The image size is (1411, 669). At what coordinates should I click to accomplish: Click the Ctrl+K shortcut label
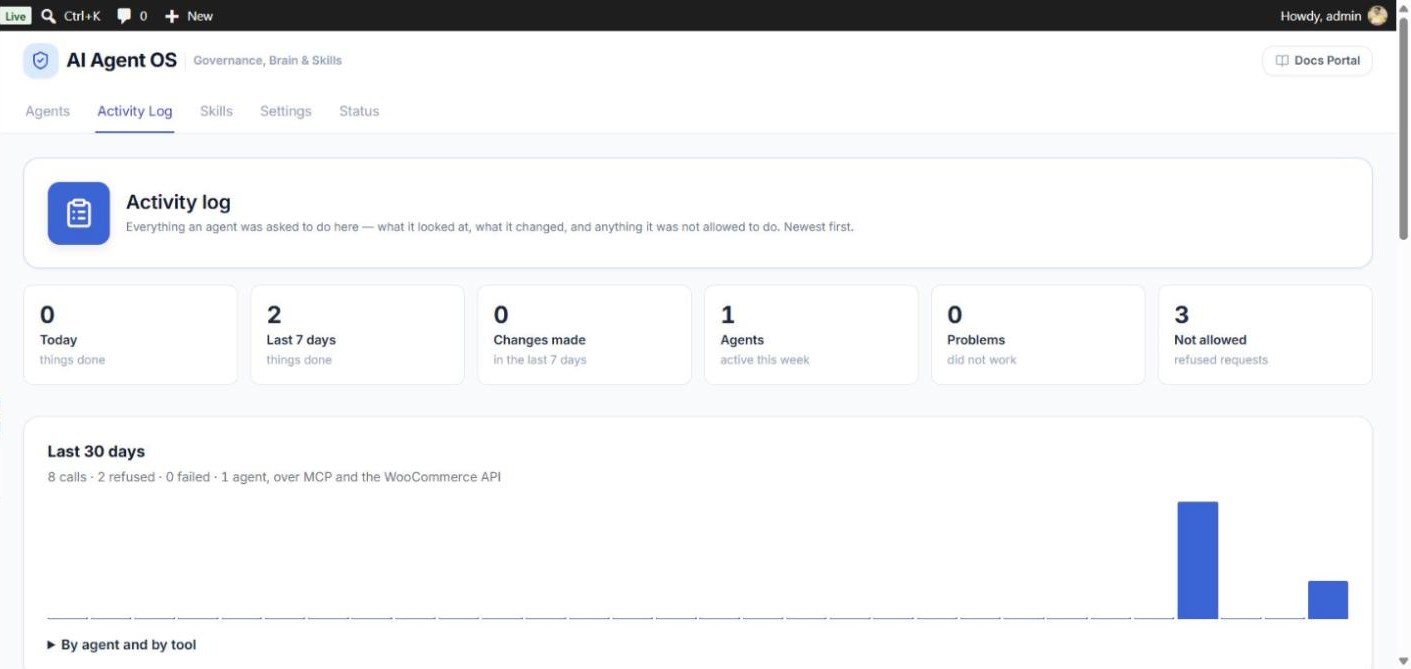[x=83, y=16]
